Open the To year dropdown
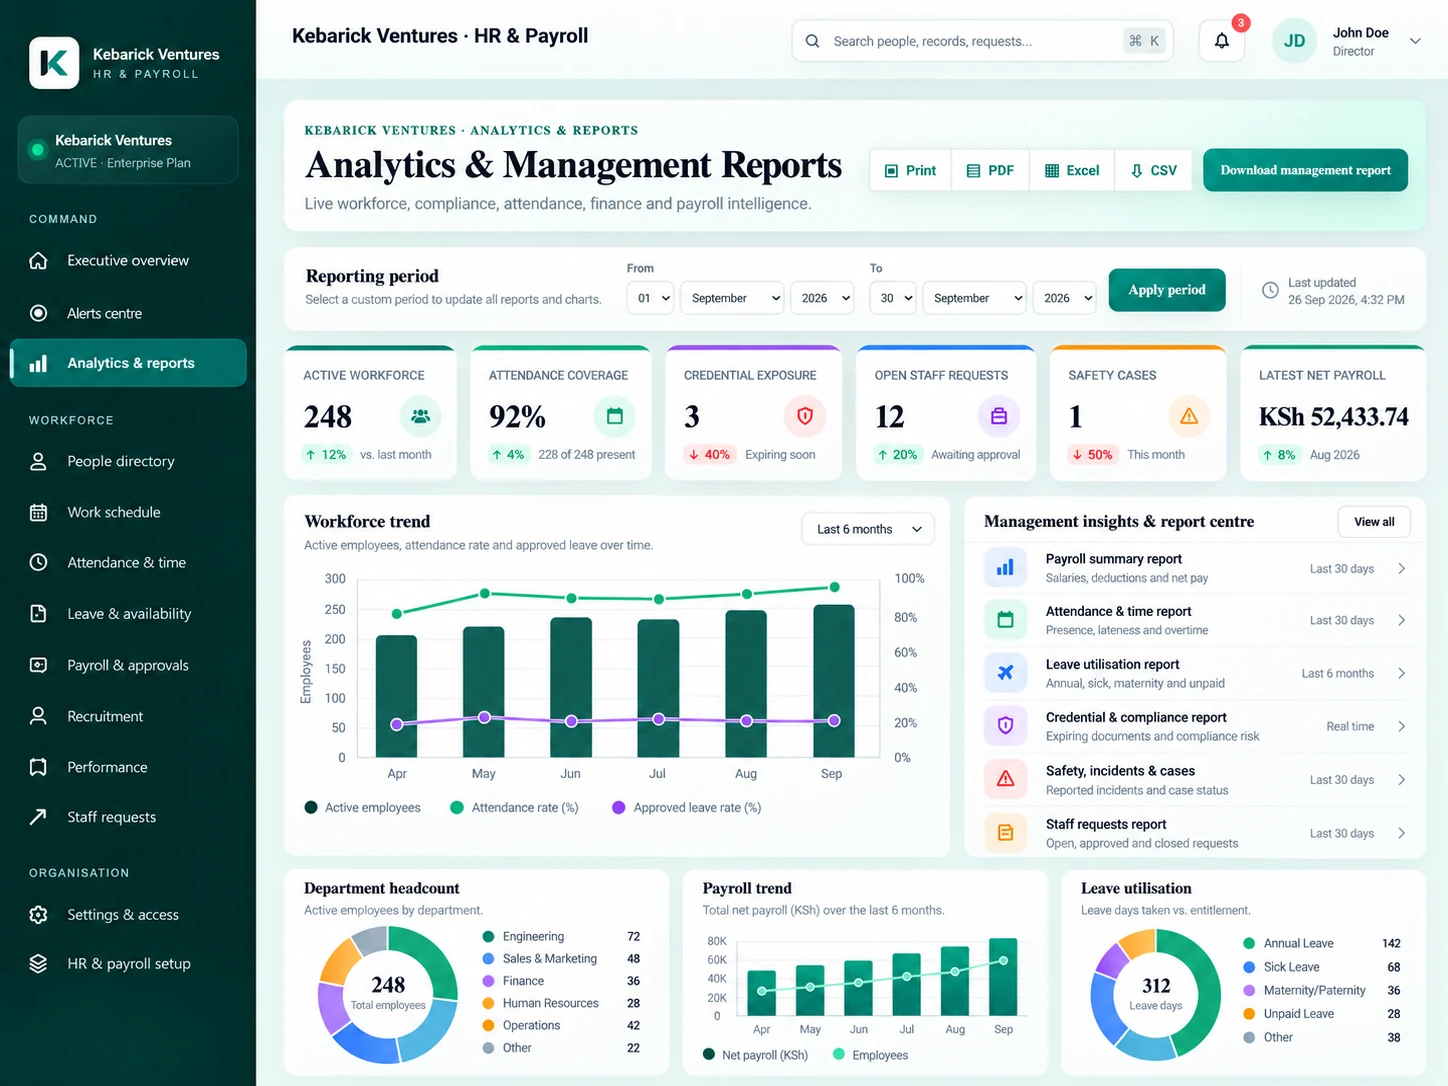 1063,298
